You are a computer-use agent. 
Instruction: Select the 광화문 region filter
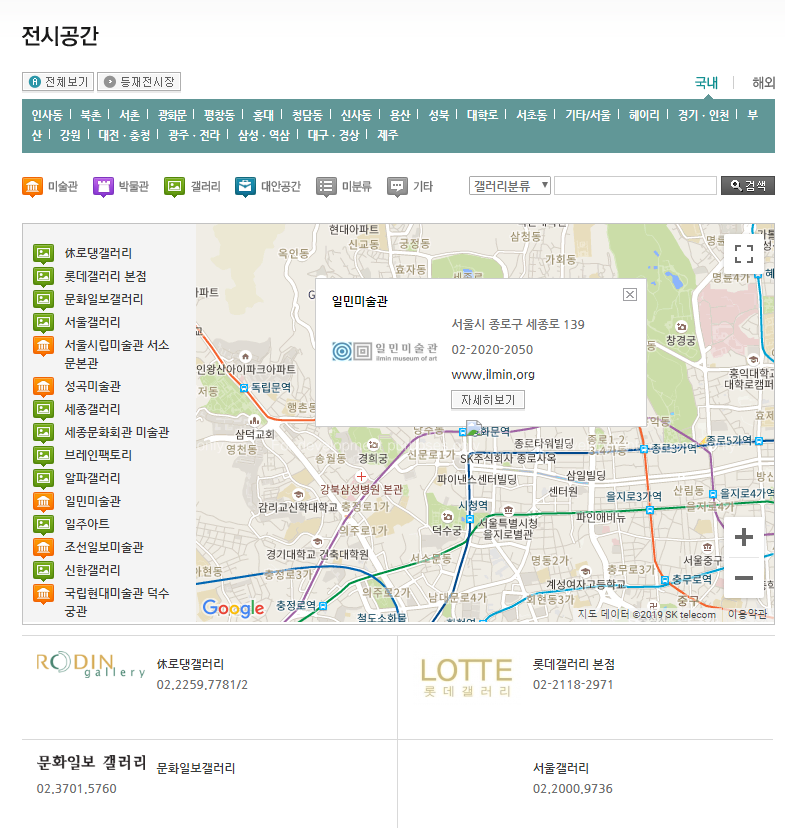pyautogui.click(x=172, y=115)
